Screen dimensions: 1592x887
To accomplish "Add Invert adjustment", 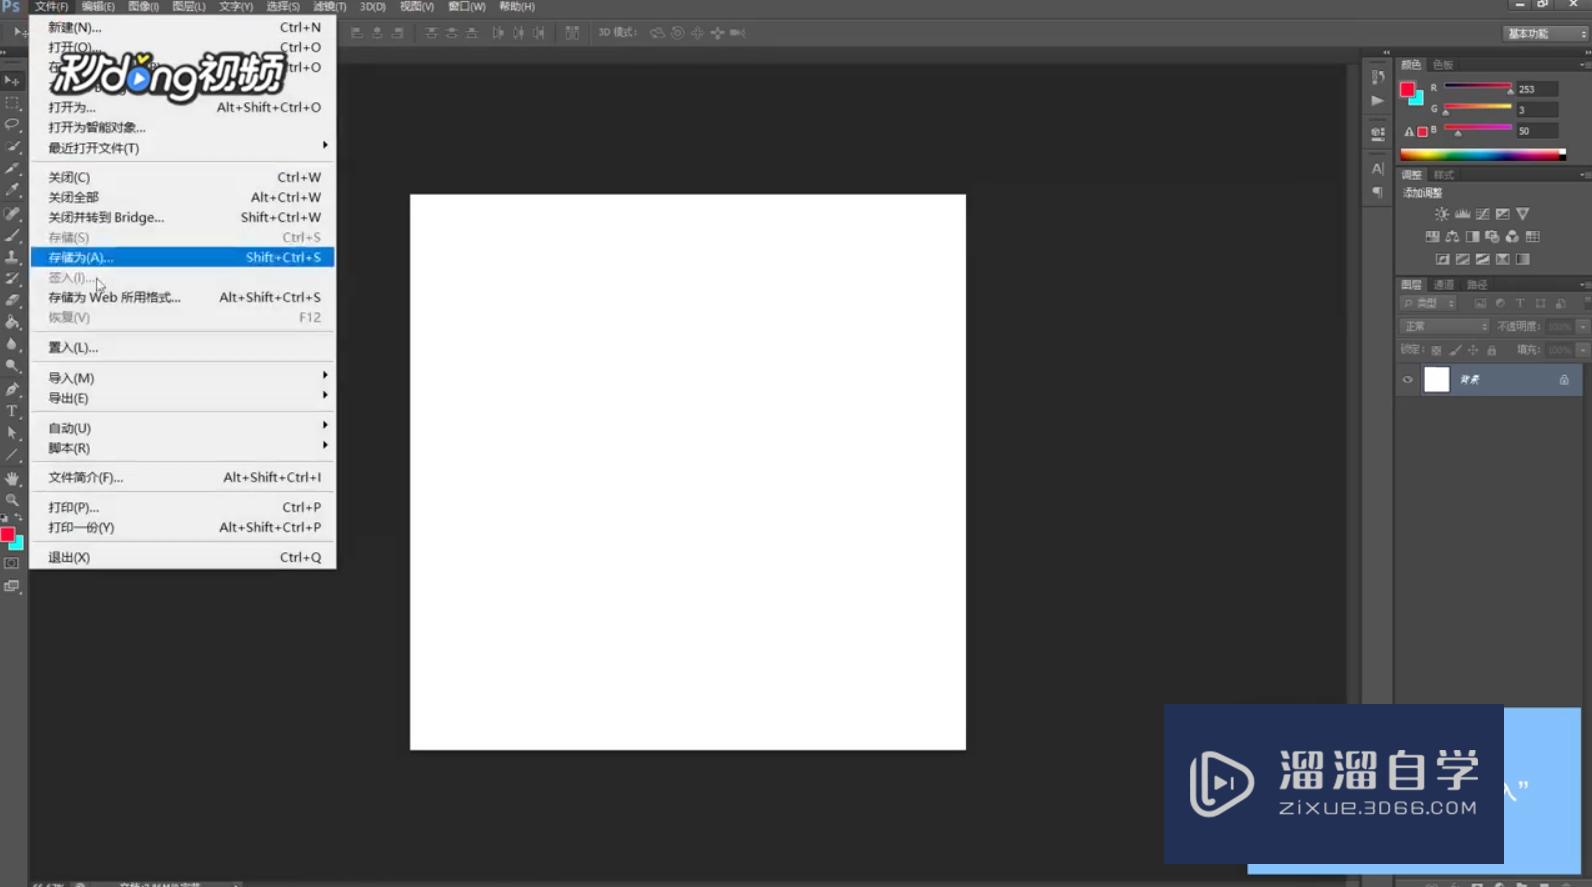I will point(1442,259).
